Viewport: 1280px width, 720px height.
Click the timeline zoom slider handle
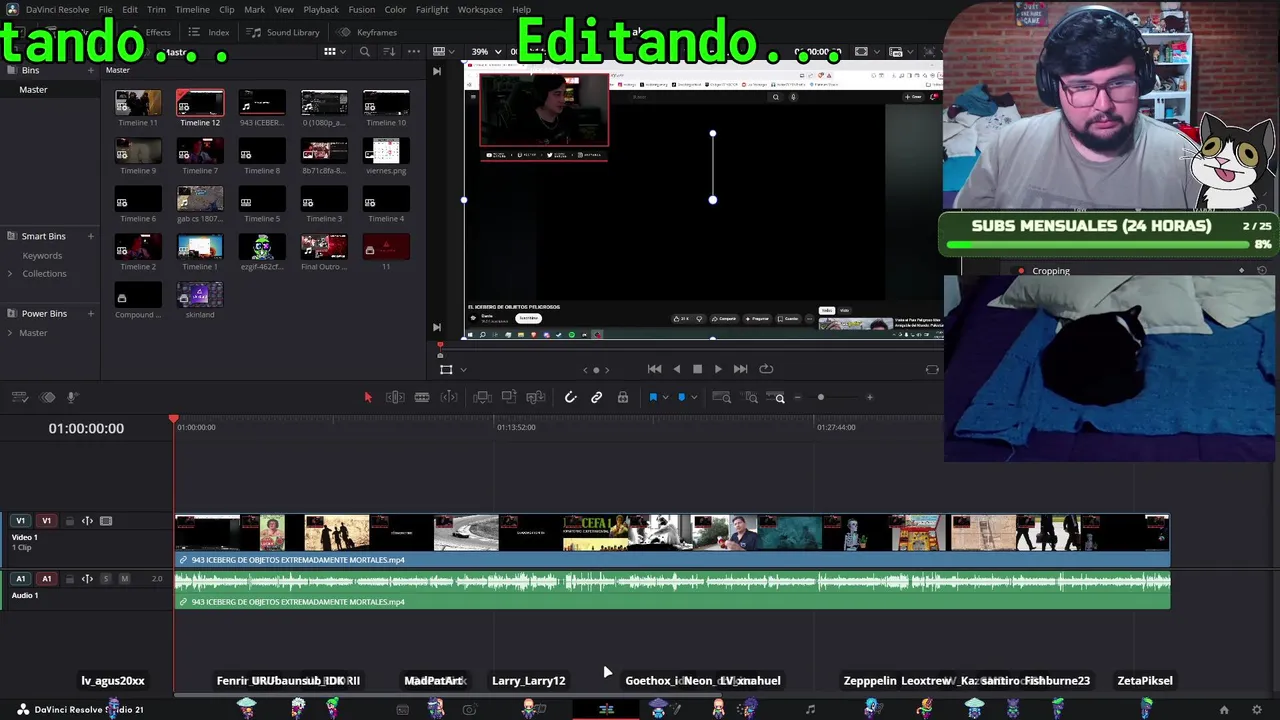pos(821,397)
